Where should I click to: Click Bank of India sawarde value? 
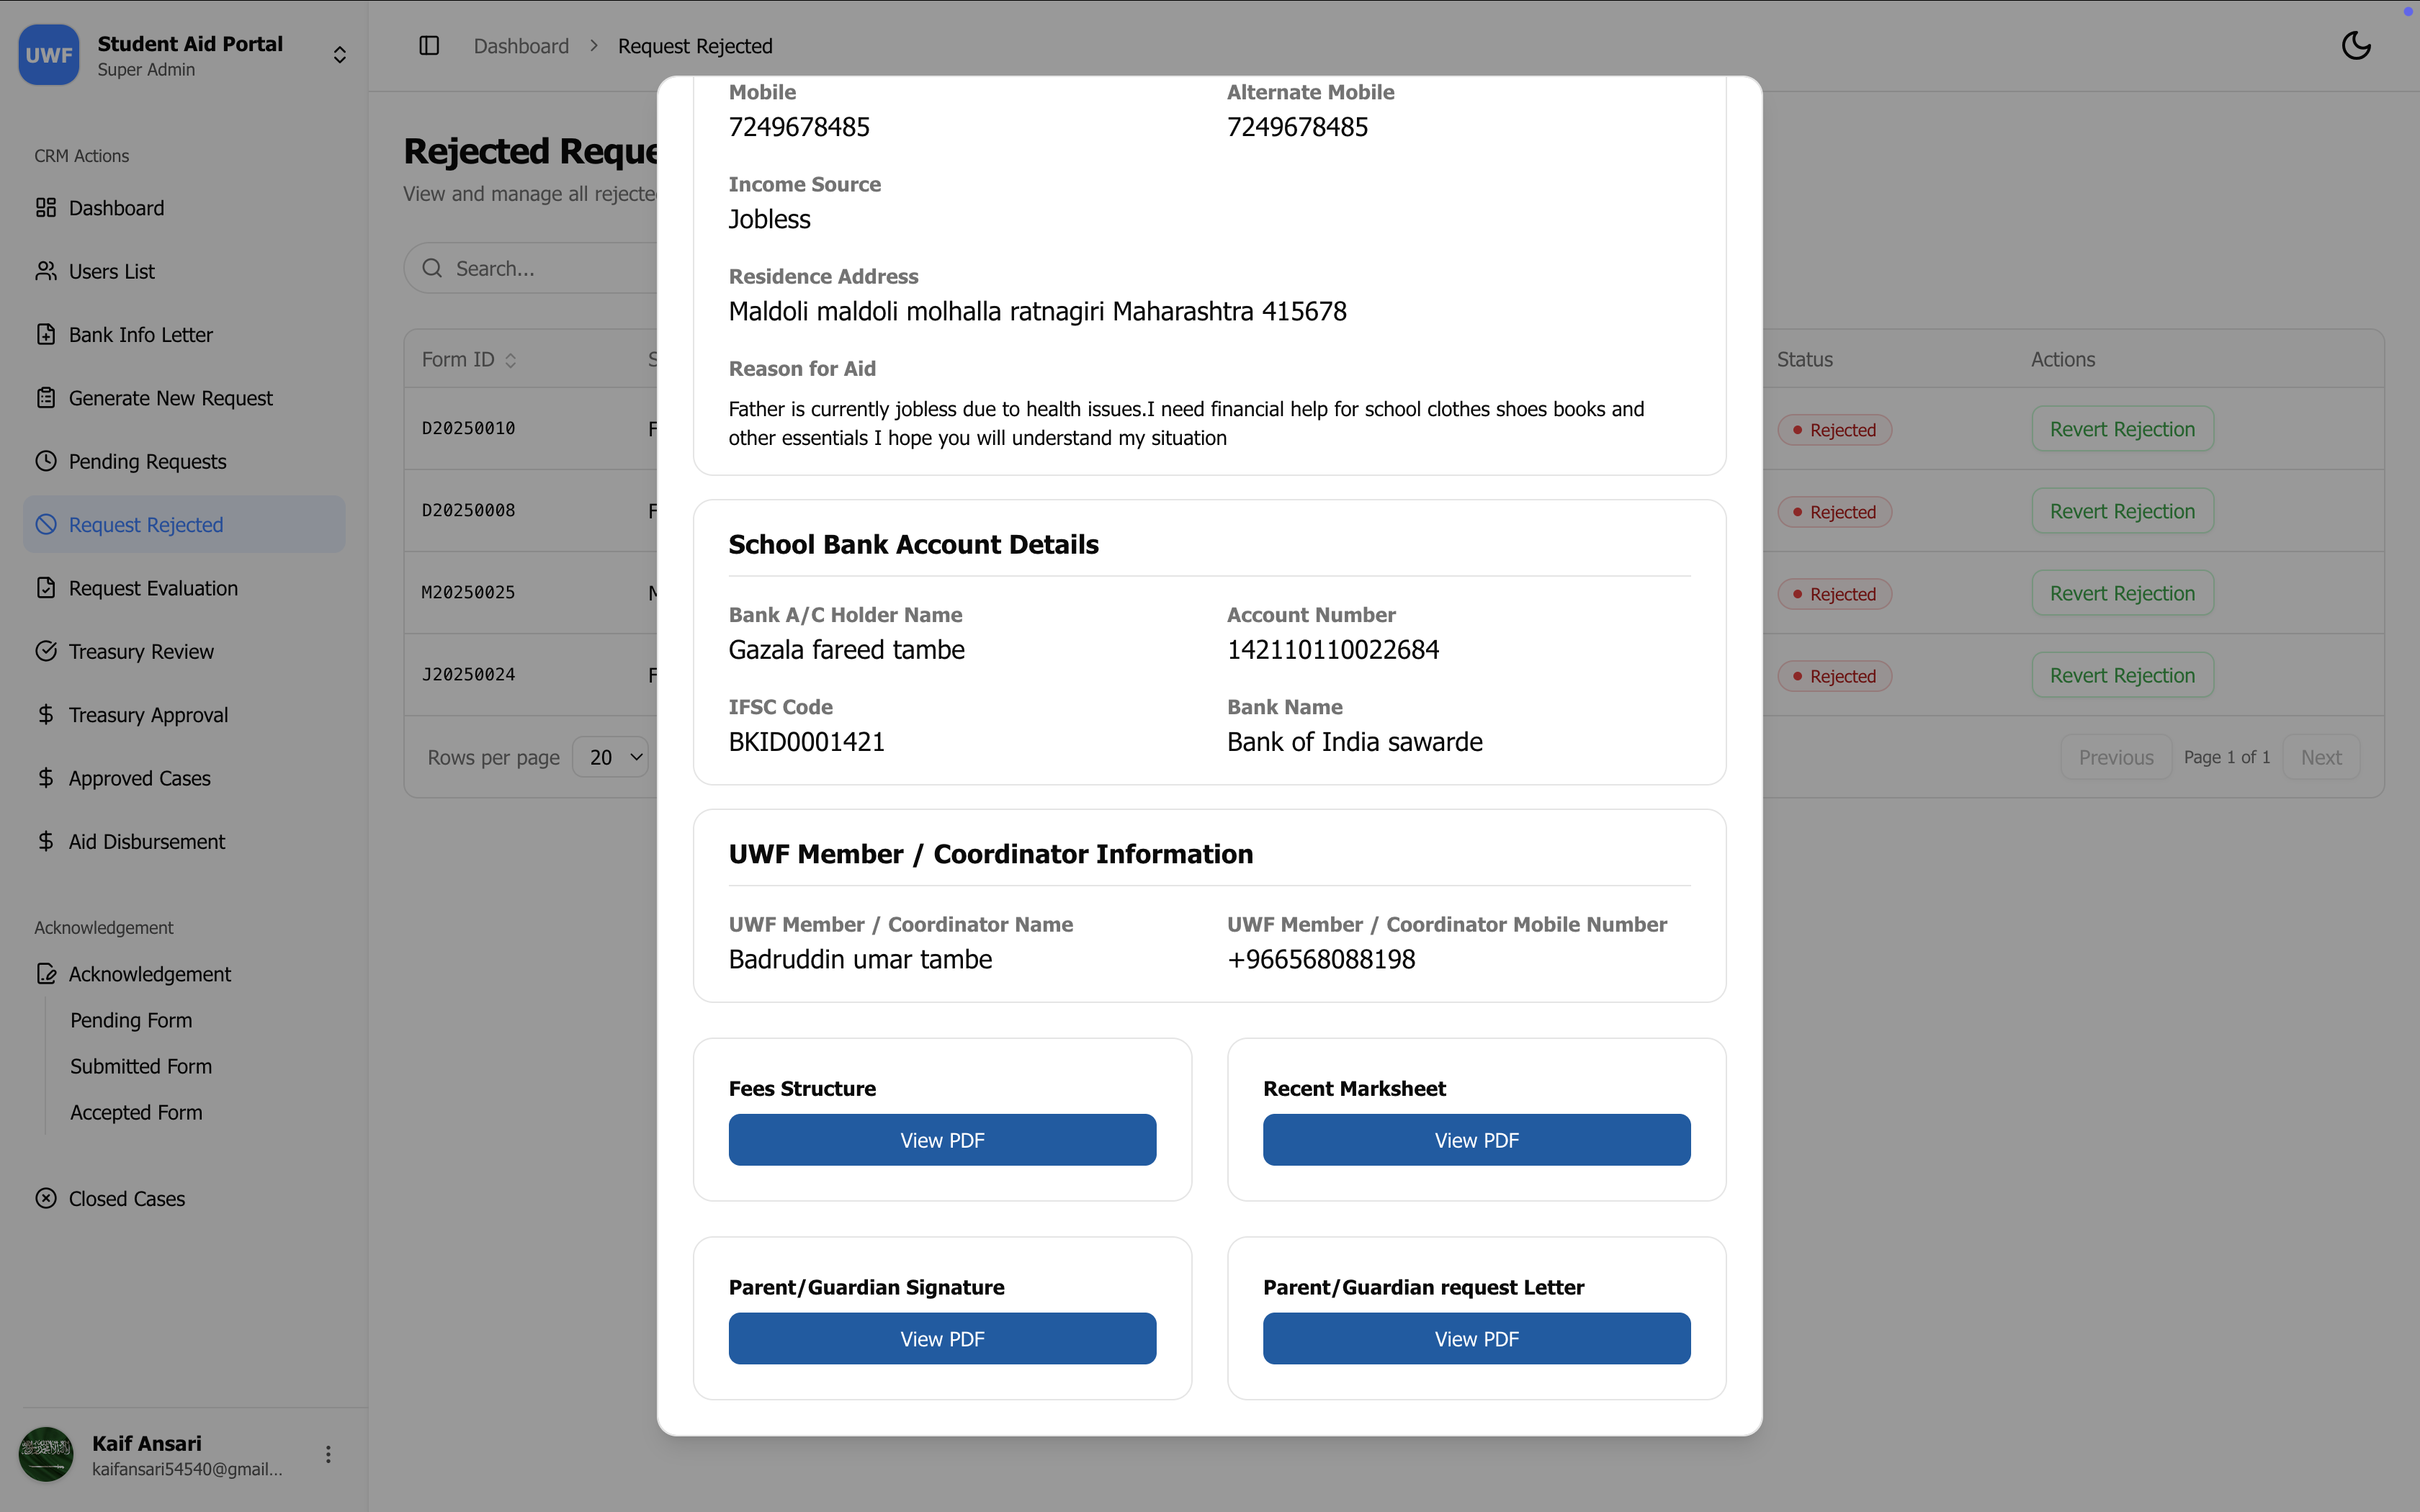(x=1354, y=742)
